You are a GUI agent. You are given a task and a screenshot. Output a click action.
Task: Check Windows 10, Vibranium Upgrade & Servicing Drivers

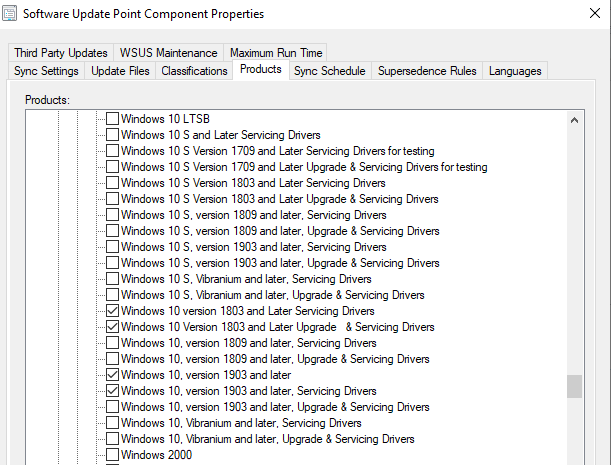(113, 438)
